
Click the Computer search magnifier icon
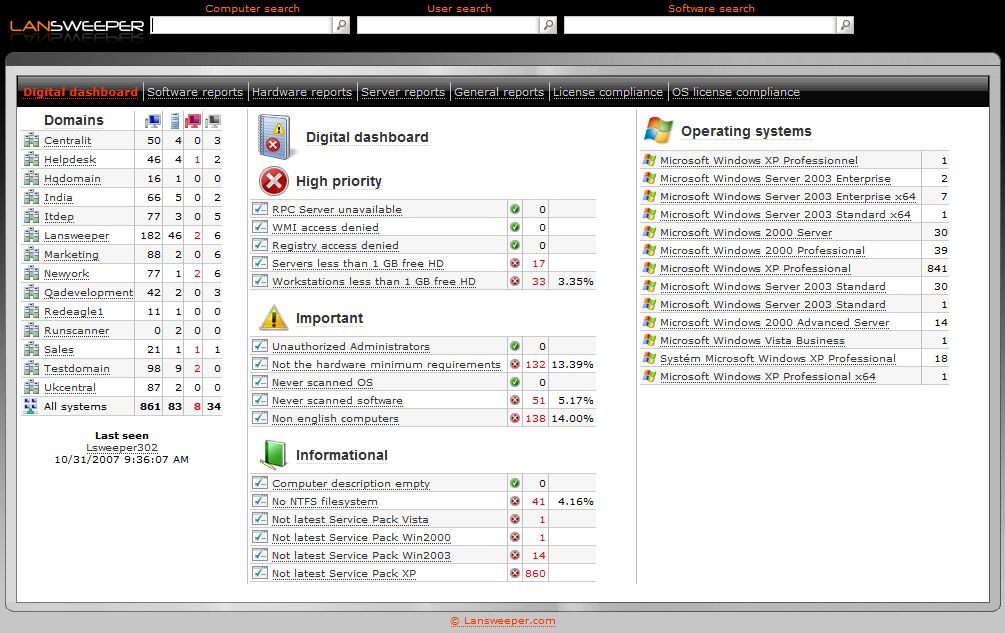coord(342,25)
